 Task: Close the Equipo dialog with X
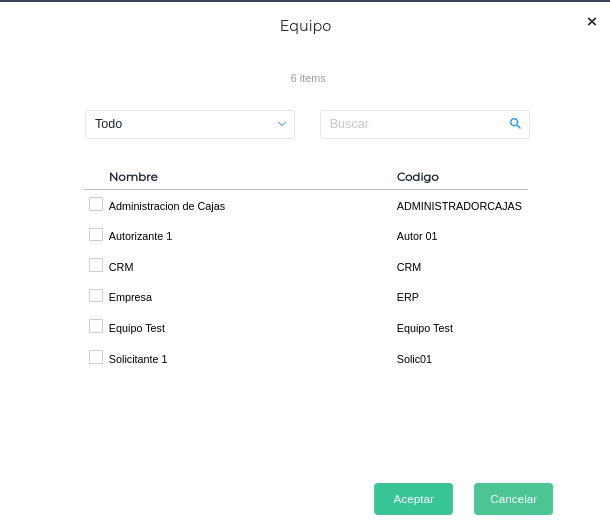(592, 21)
